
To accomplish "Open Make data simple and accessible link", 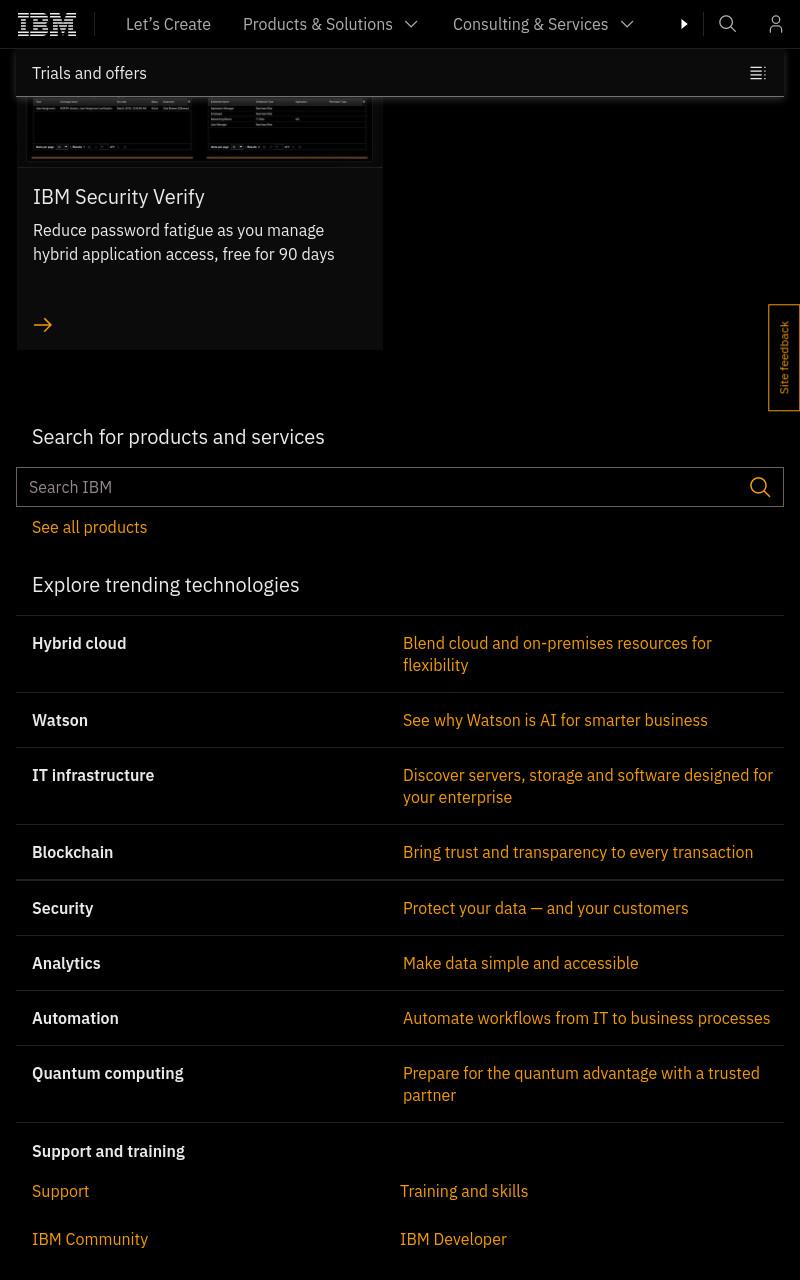I will 520,963.
